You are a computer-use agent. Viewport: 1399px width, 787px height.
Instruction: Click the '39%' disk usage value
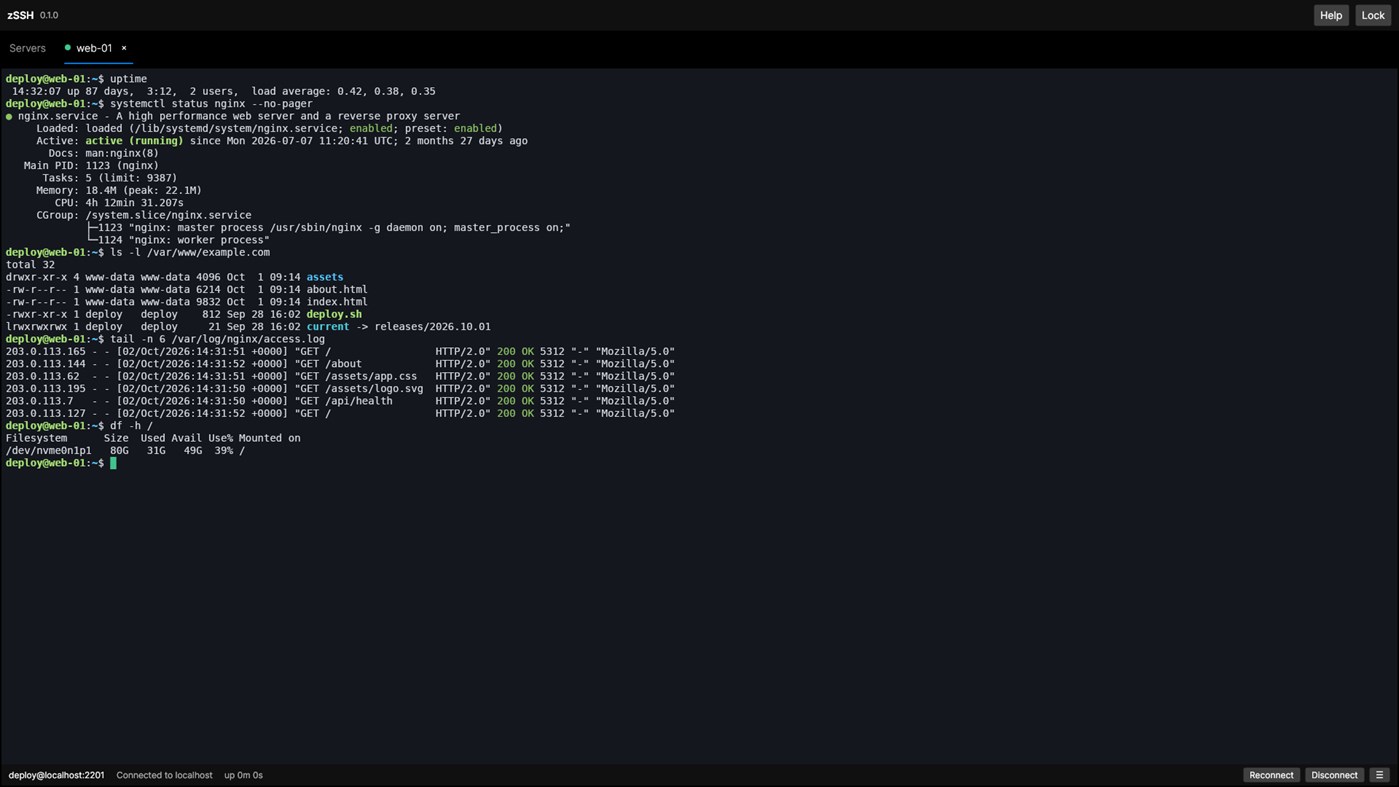tap(223, 450)
